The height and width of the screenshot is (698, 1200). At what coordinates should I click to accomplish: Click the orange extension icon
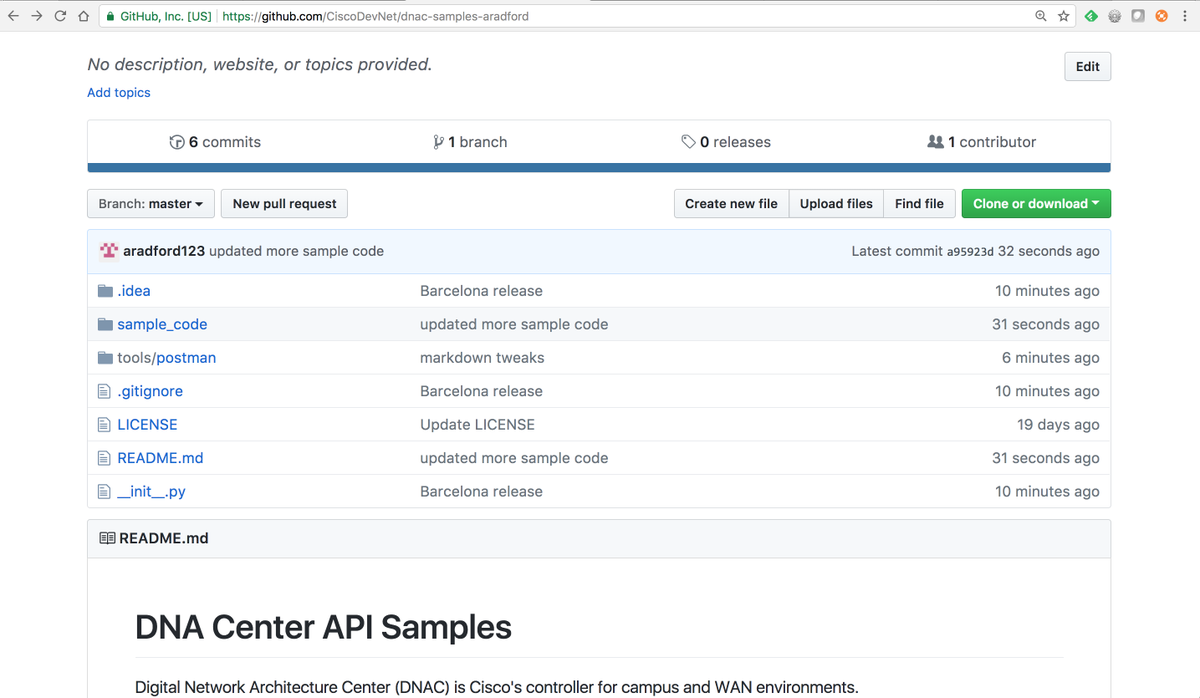point(1161,16)
